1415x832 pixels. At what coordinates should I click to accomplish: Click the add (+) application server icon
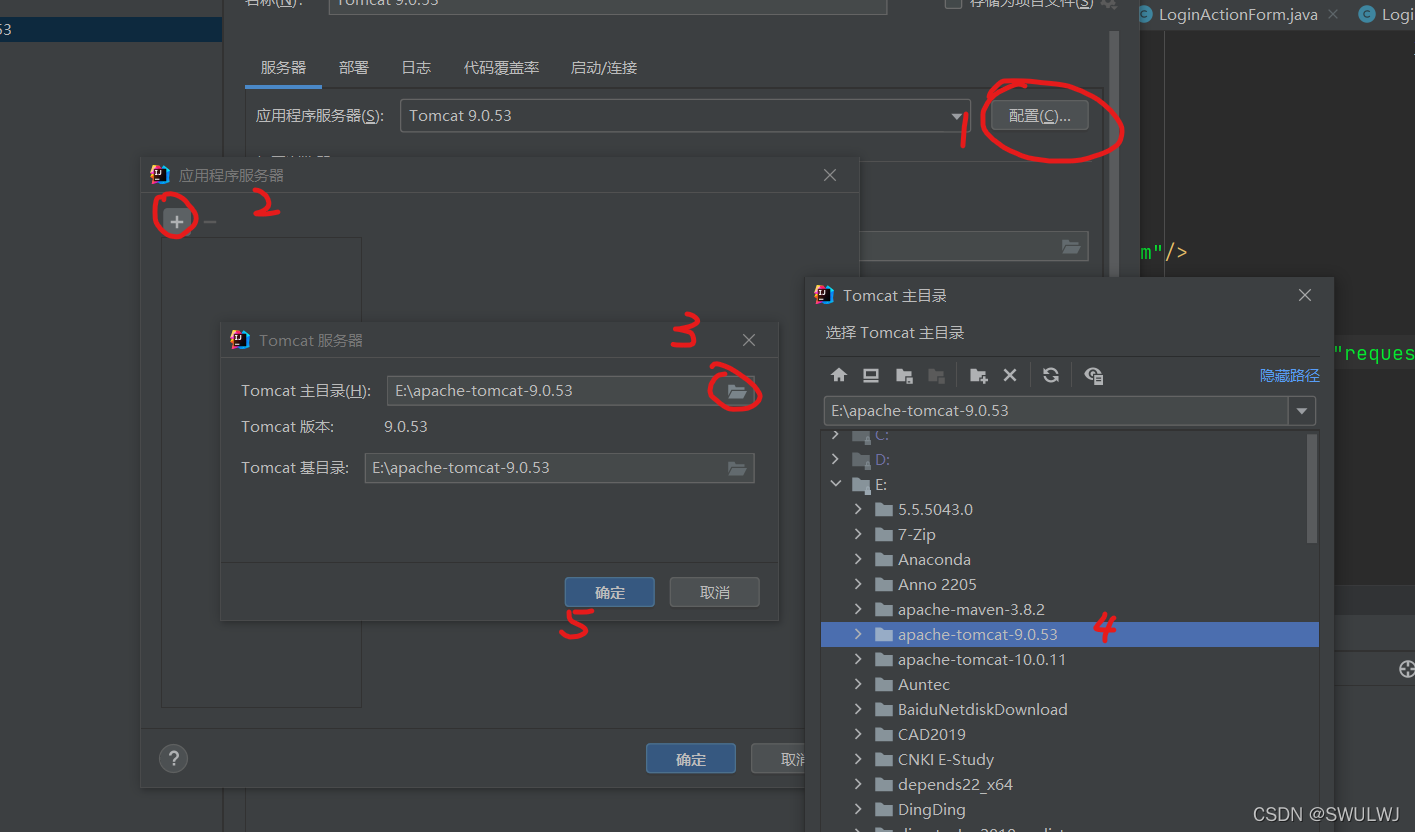177,221
